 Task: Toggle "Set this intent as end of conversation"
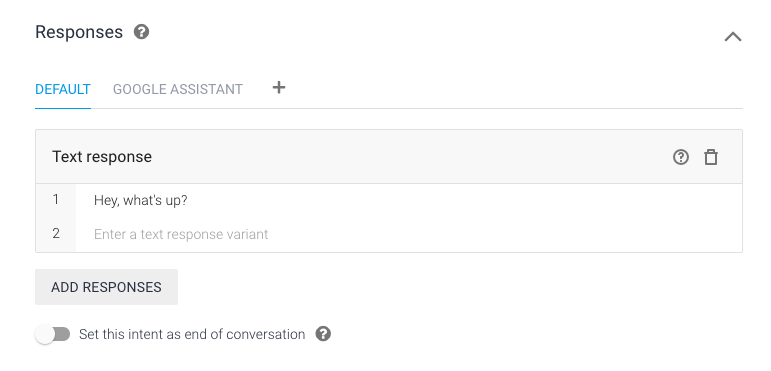click(53, 335)
